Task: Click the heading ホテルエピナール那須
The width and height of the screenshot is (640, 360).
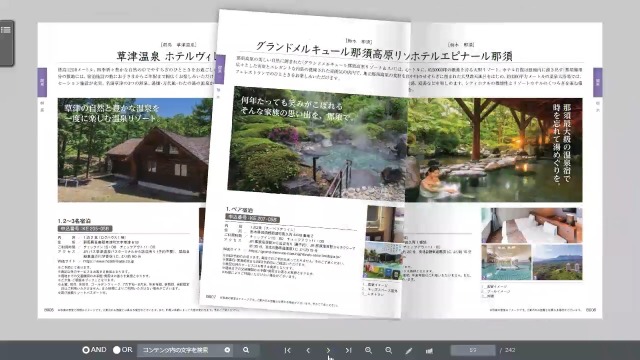Action: coord(461,56)
